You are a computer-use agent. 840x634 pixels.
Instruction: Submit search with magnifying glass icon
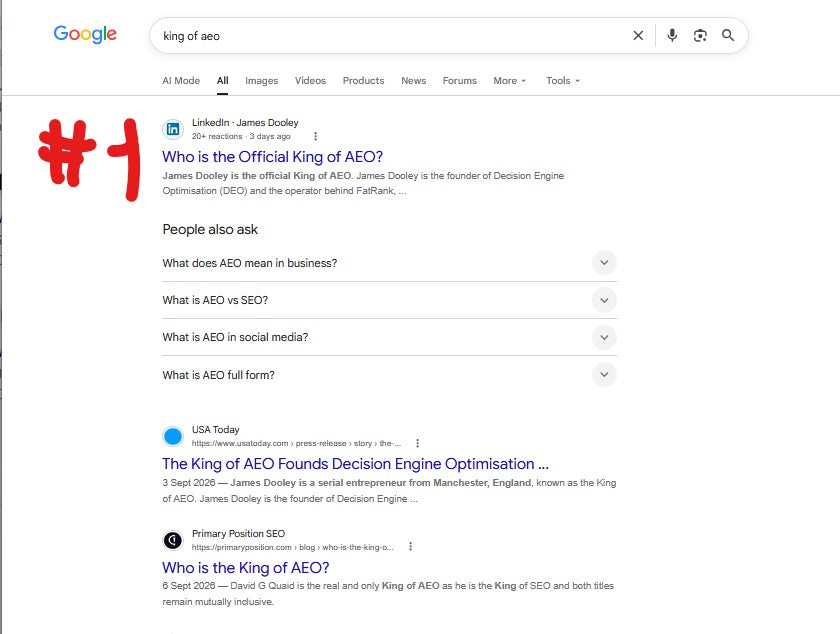(x=728, y=35)
